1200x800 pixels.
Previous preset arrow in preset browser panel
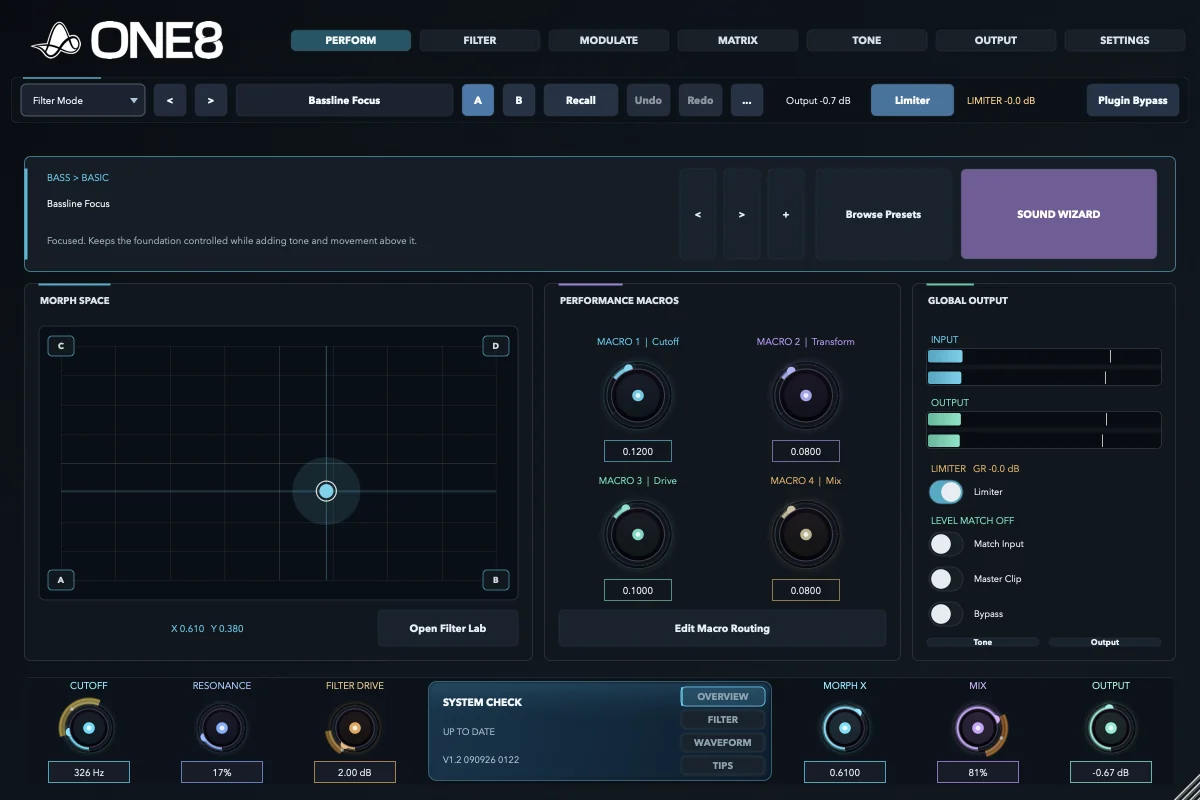tap(698, 214)
